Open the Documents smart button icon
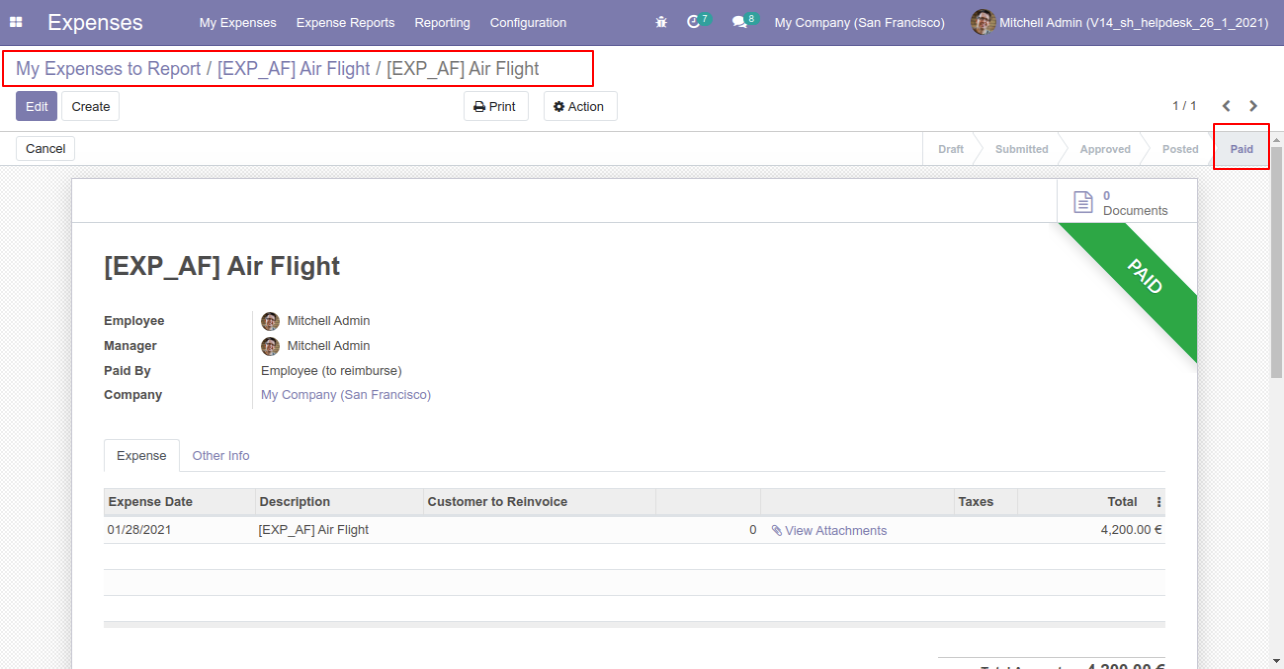1284x669 pixels. [1083, 202]
